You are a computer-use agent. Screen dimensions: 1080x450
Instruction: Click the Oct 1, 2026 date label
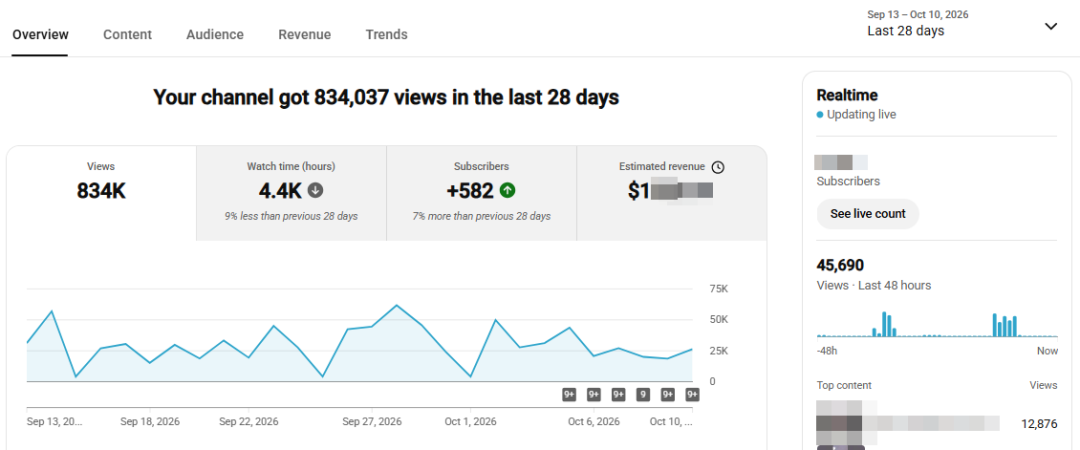(x=470, y=422)
